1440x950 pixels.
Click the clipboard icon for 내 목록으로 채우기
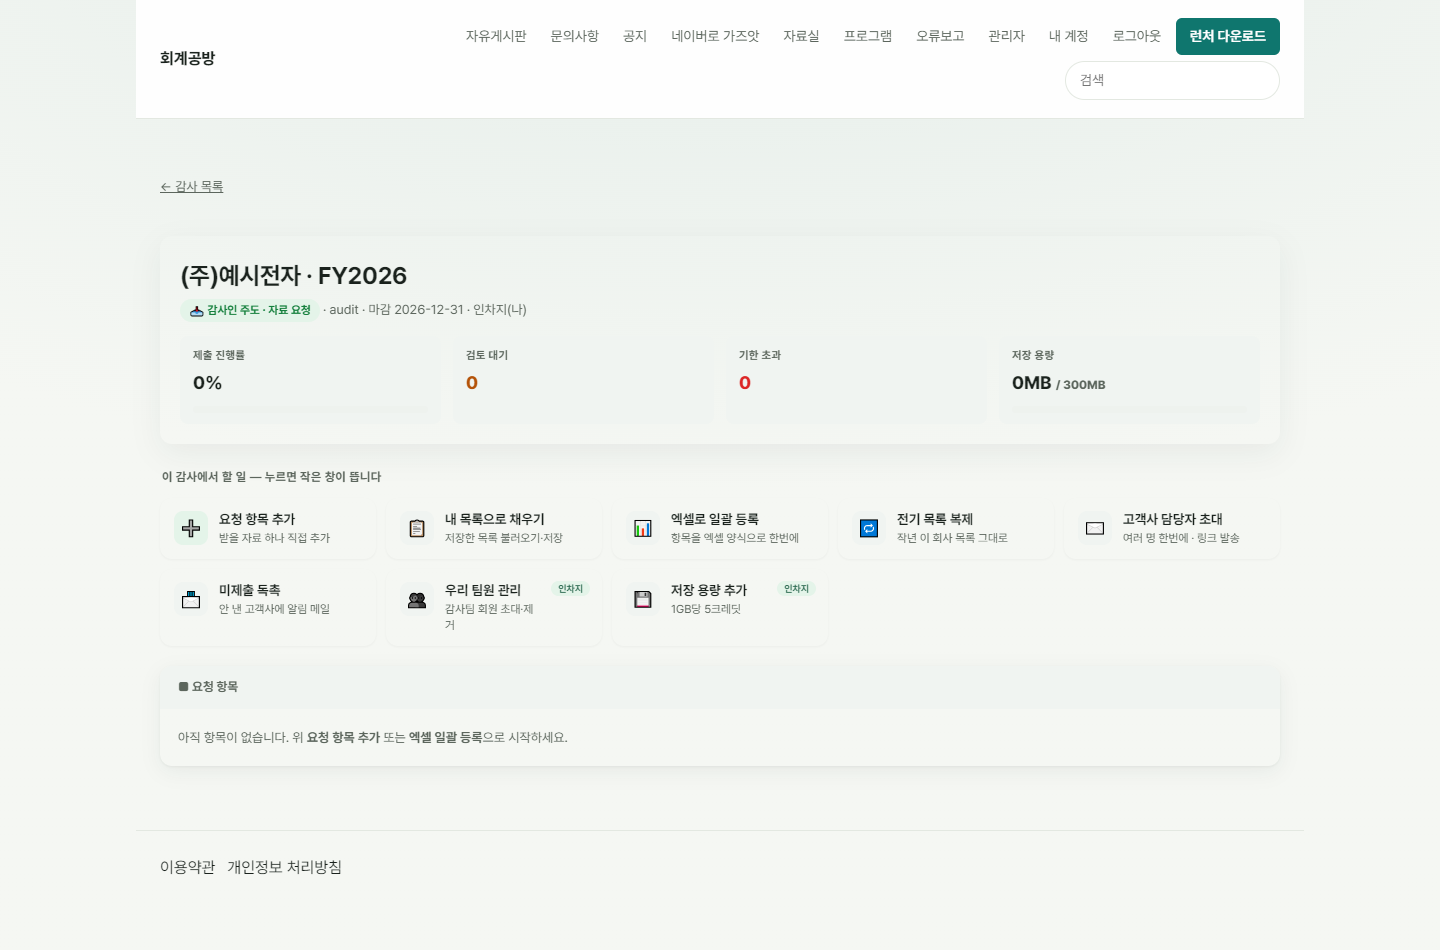tap(417, 528)
